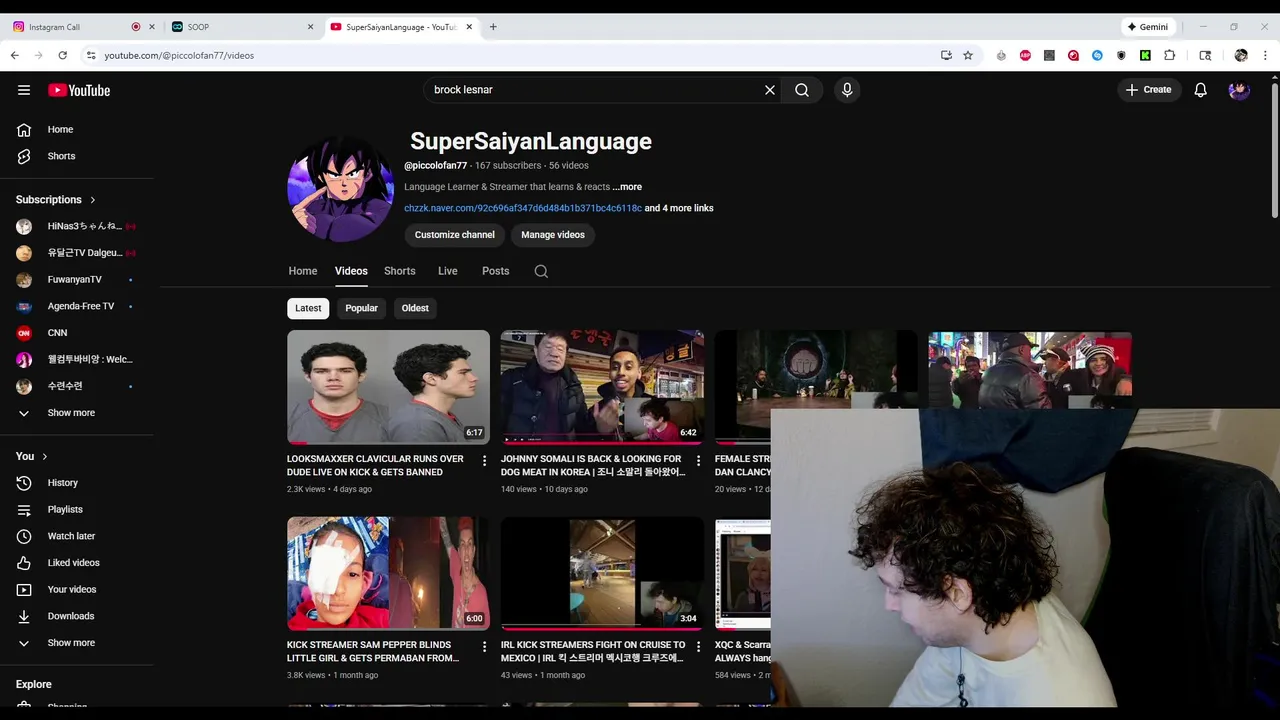1280x720 pixels.
Task: Open Chrome three-dot menu
Action: pyautogui.click(x=1265, y=55)
